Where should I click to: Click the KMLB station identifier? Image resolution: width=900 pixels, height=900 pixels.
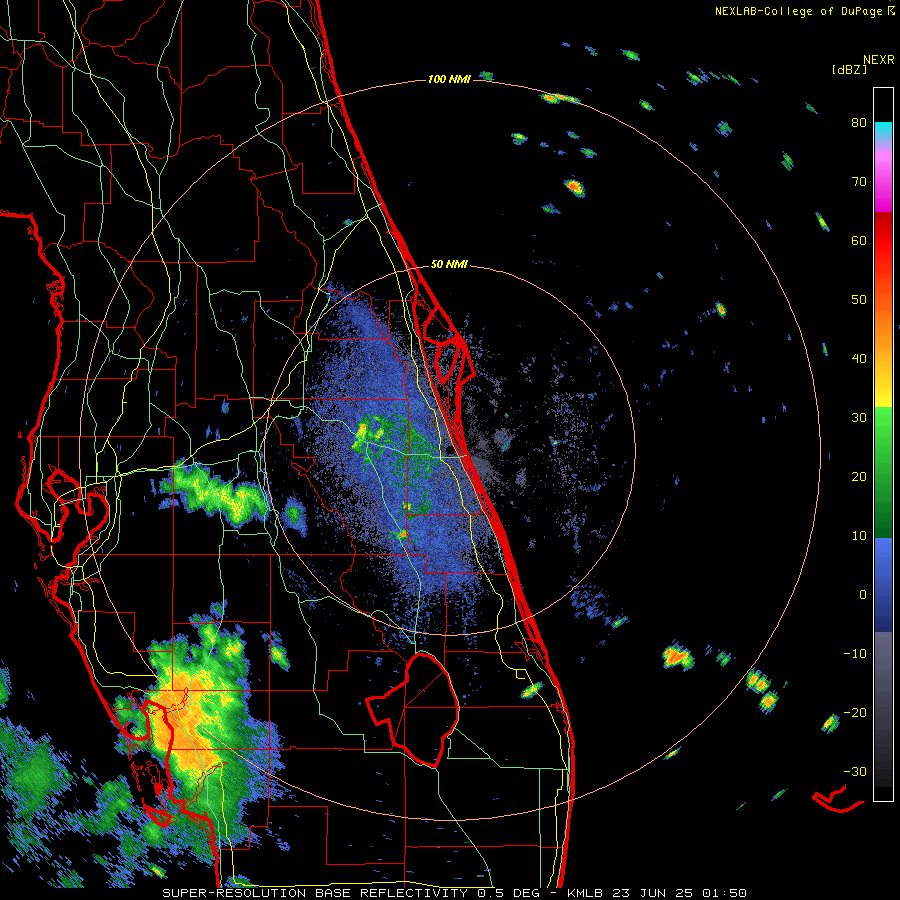tap(587, 893)
